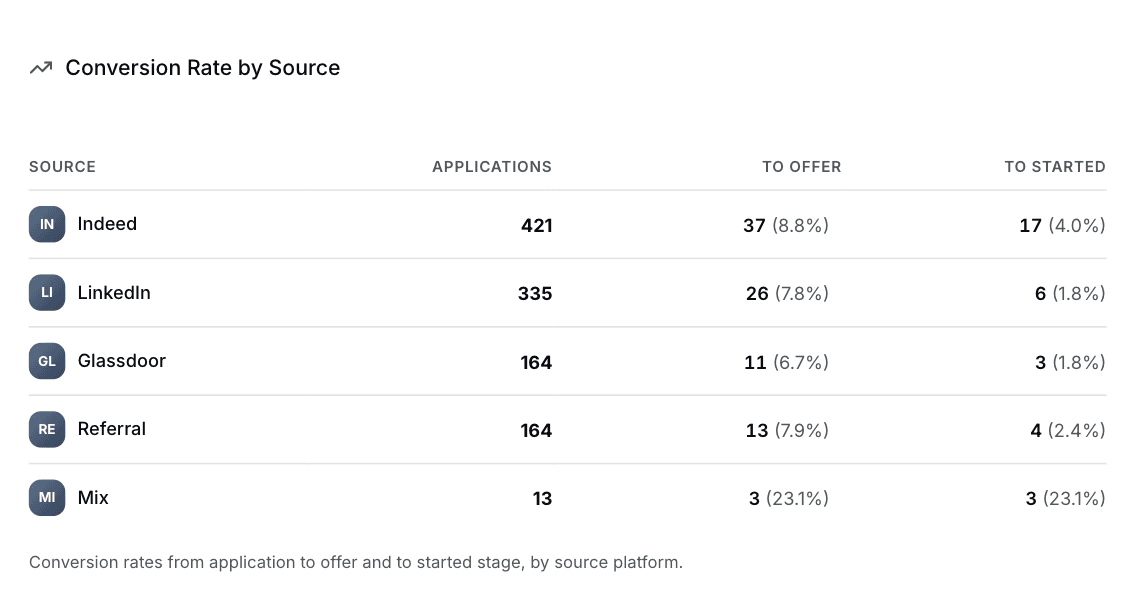
Task: Select the Mix source name
Action: click(93, 497)
